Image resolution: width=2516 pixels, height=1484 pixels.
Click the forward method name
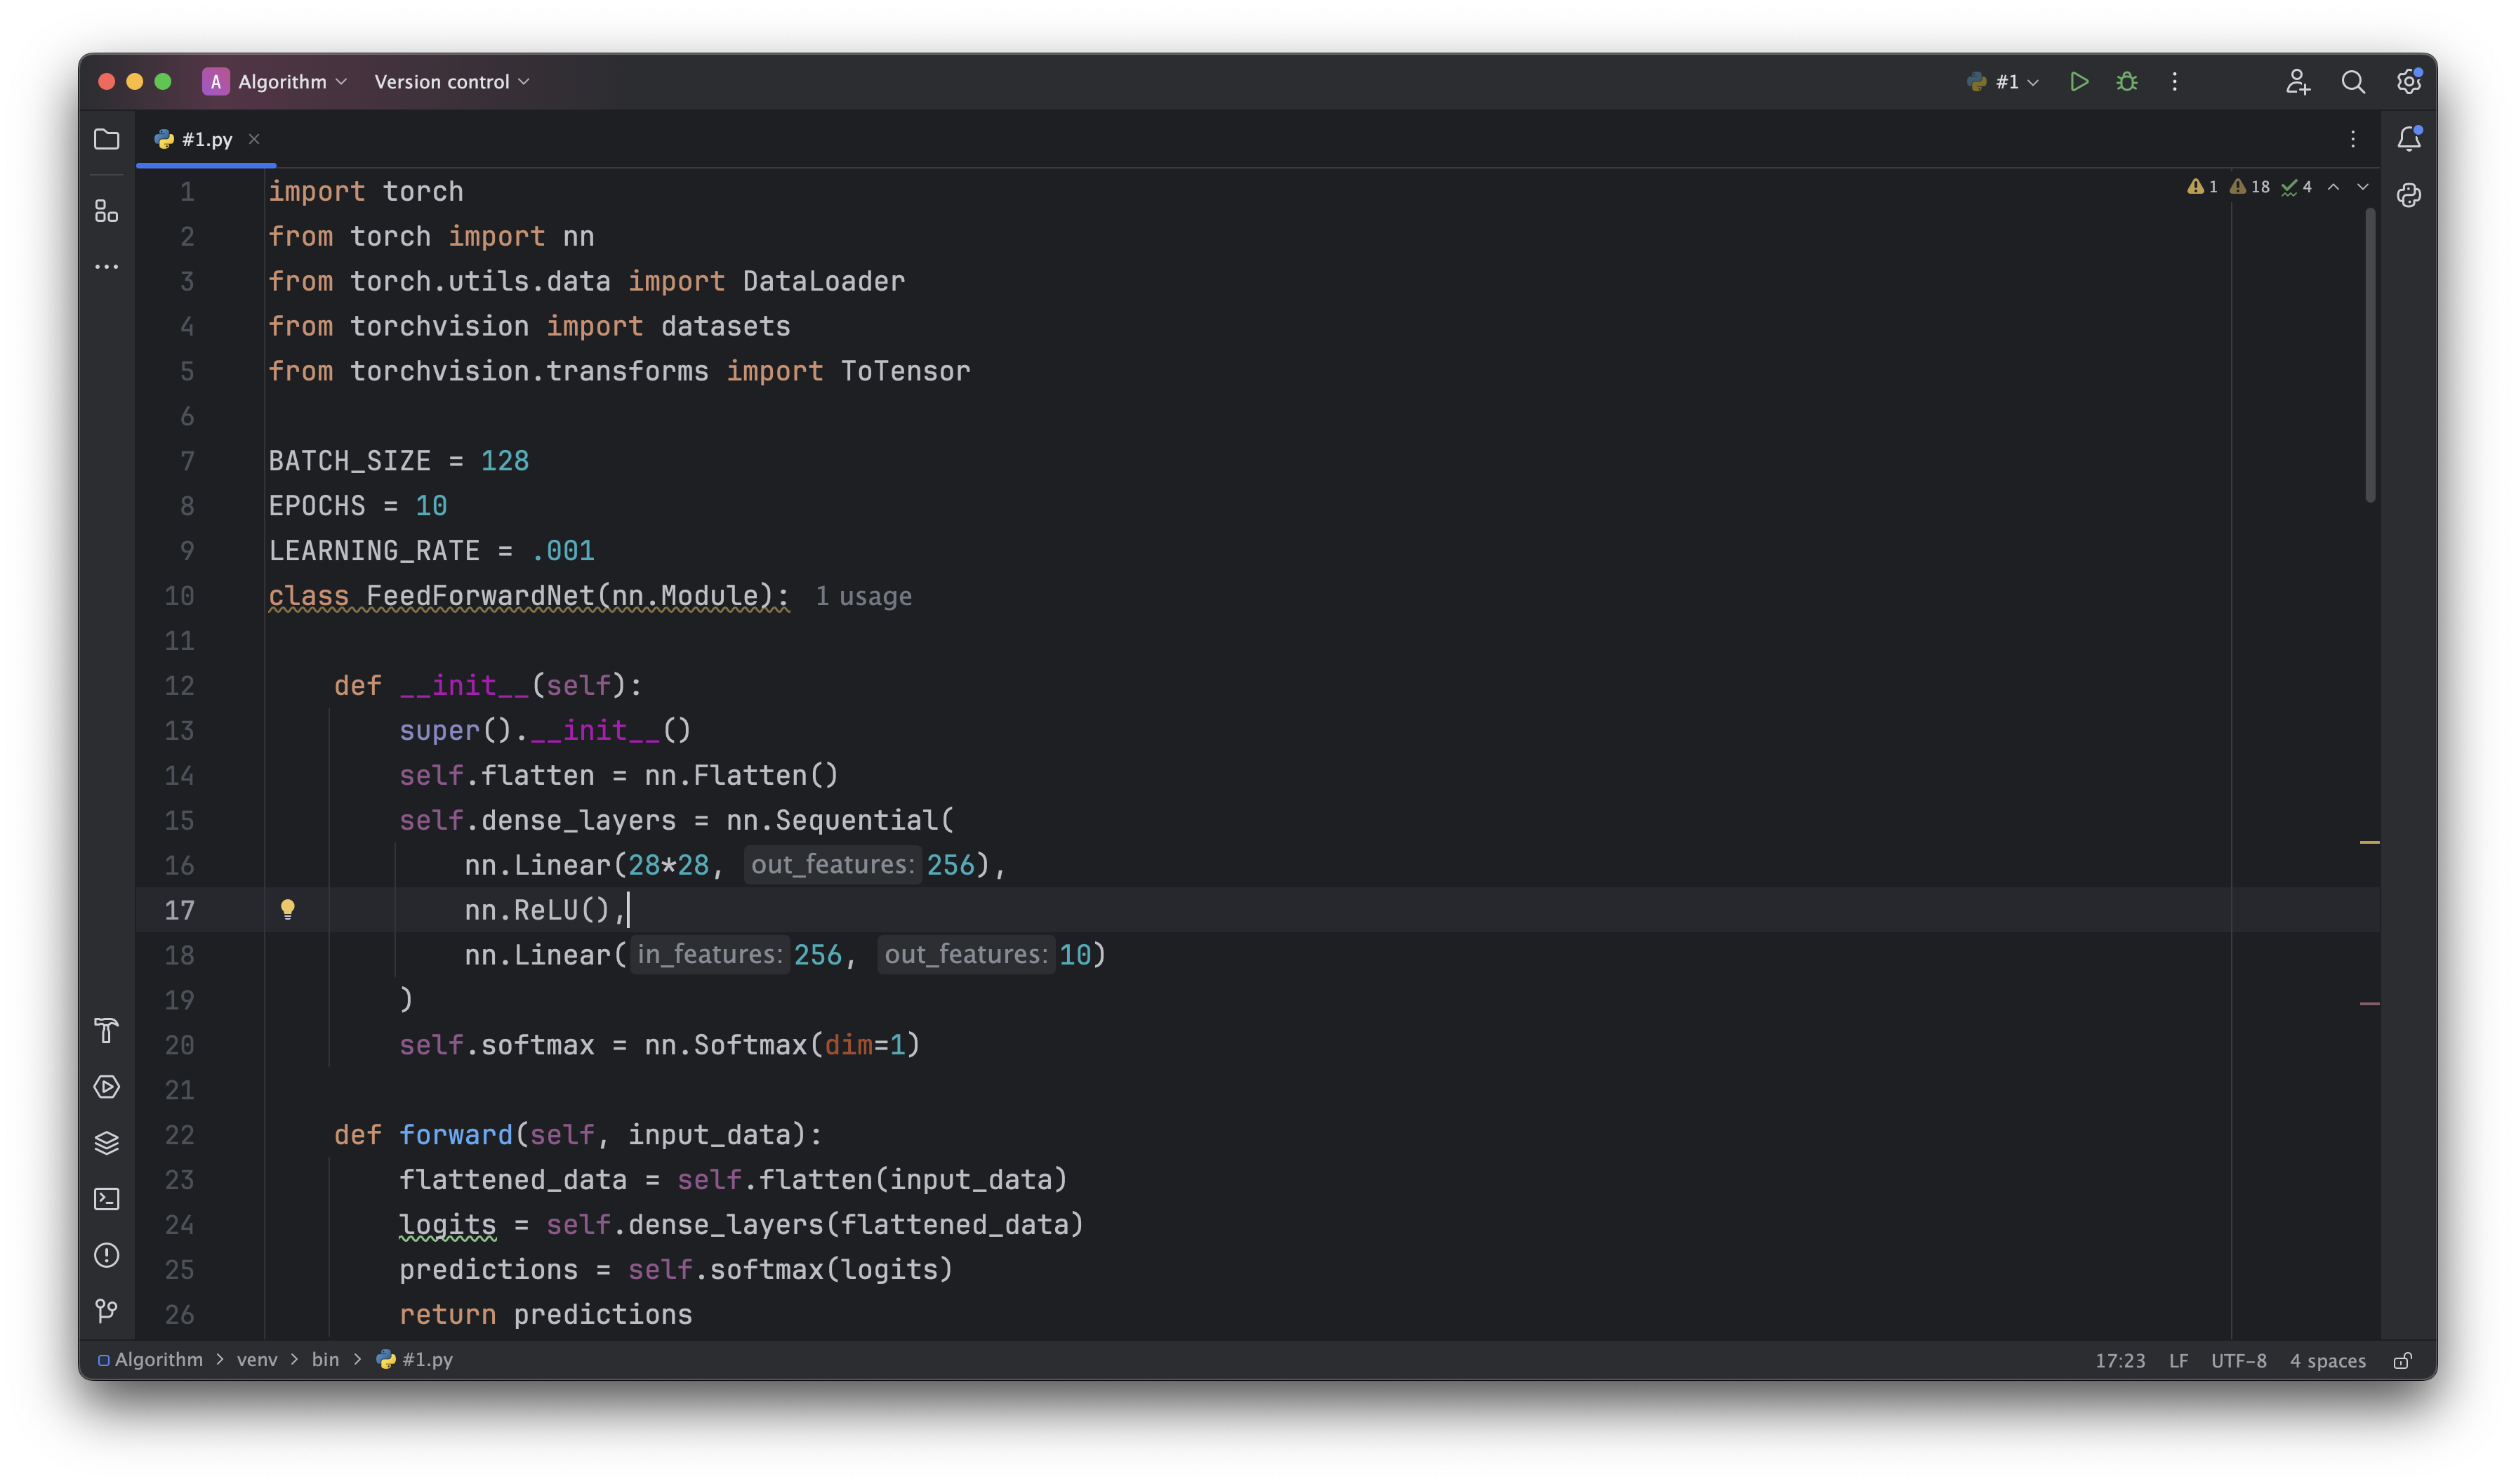point(456,1135)
